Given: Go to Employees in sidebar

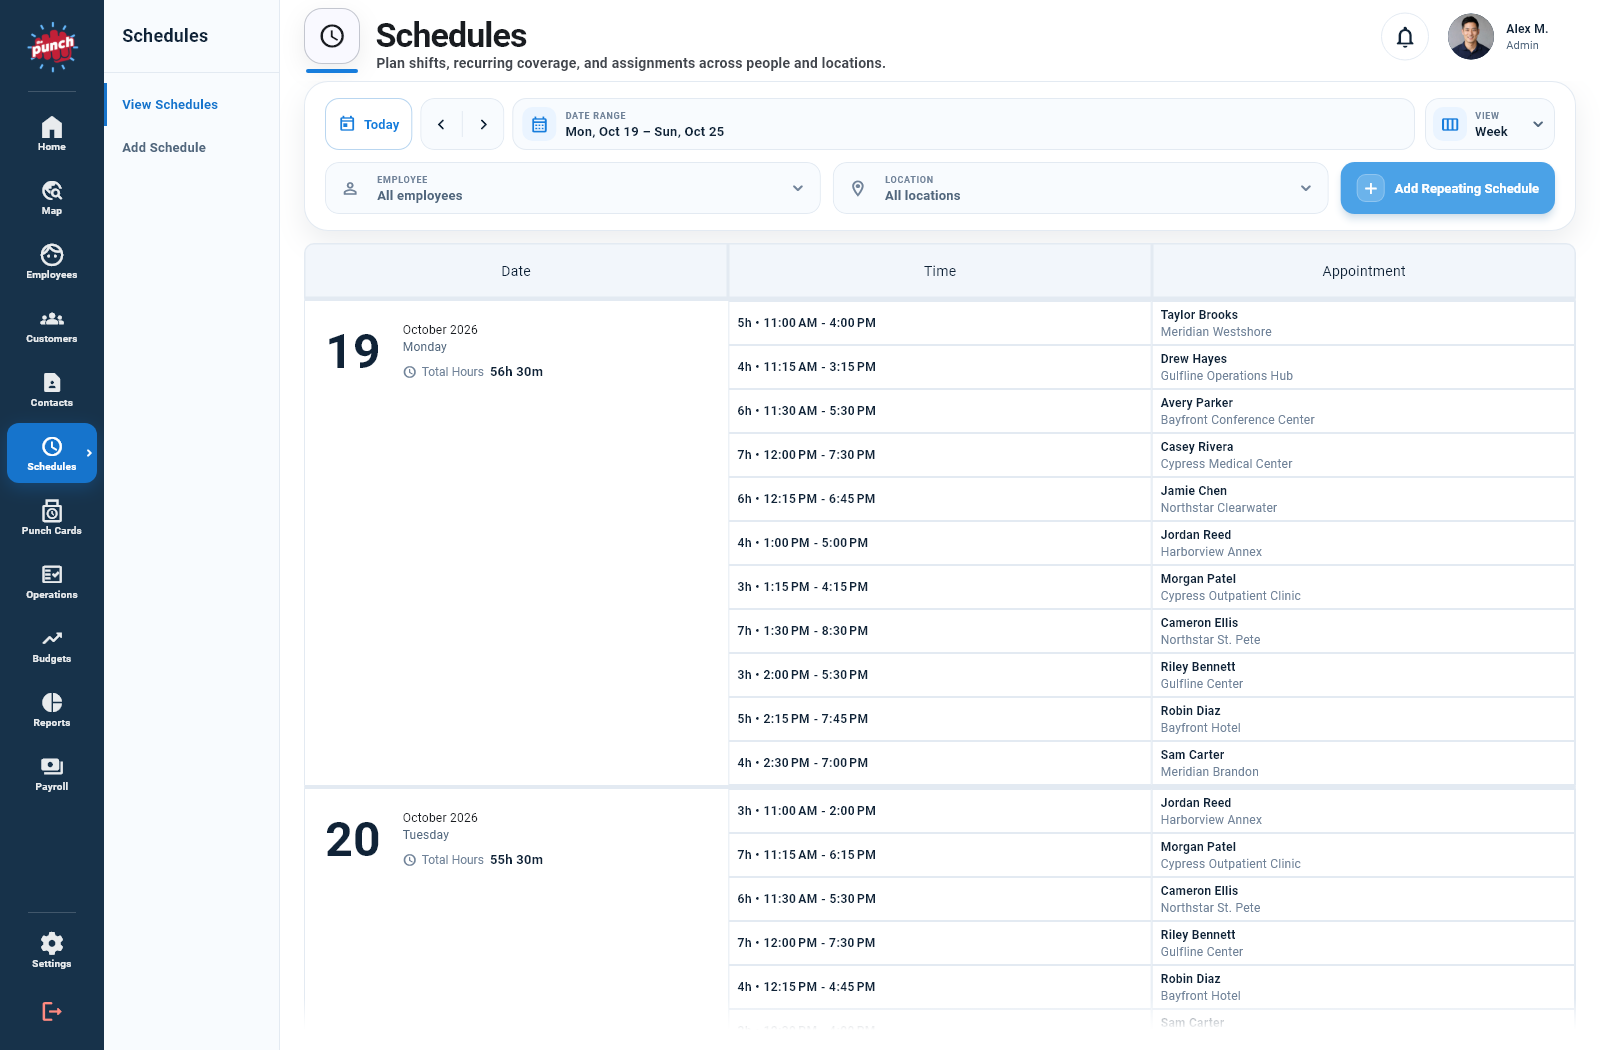Looking at the screenshot, I should [x=52, y=262].
